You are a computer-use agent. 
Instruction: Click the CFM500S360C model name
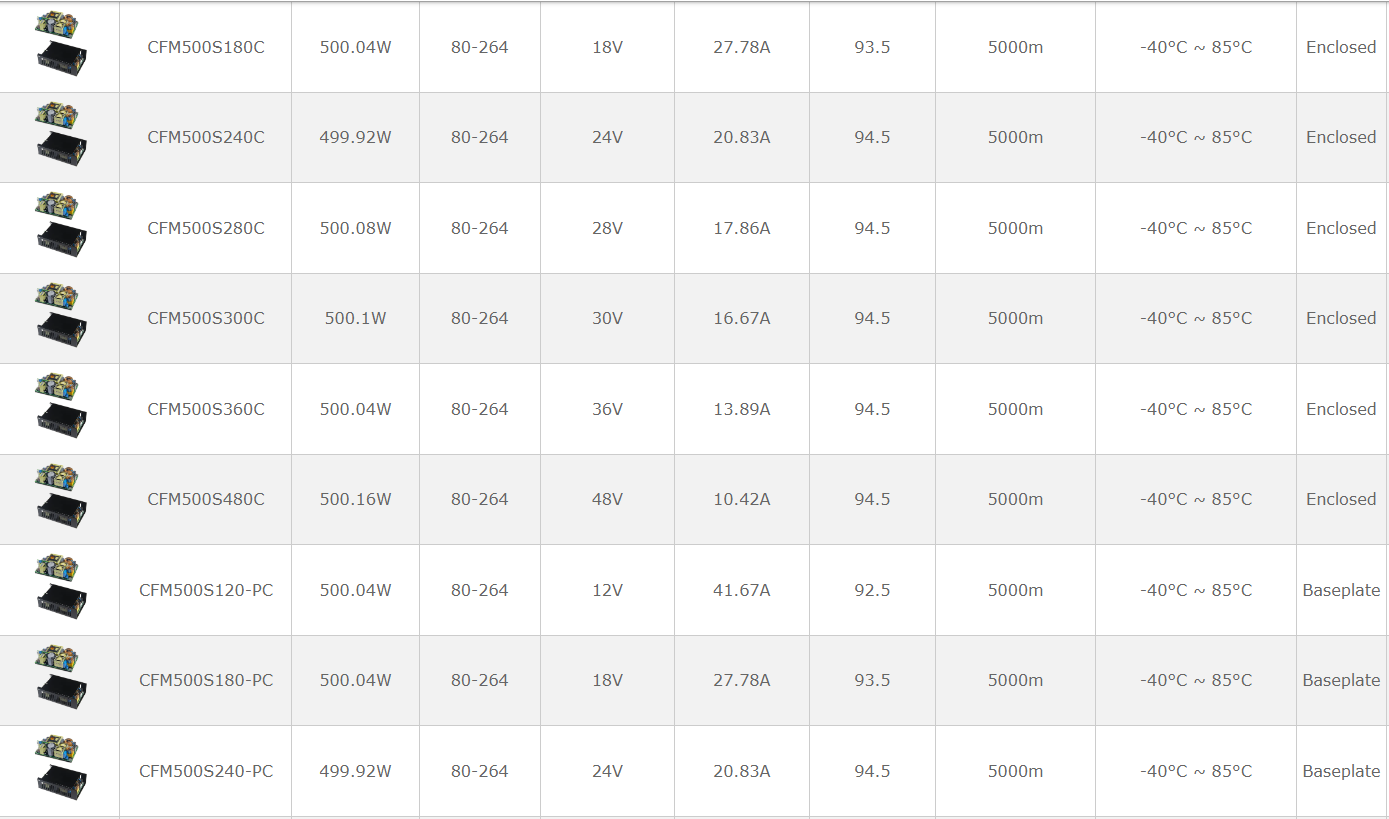click(x=206, y=409)
